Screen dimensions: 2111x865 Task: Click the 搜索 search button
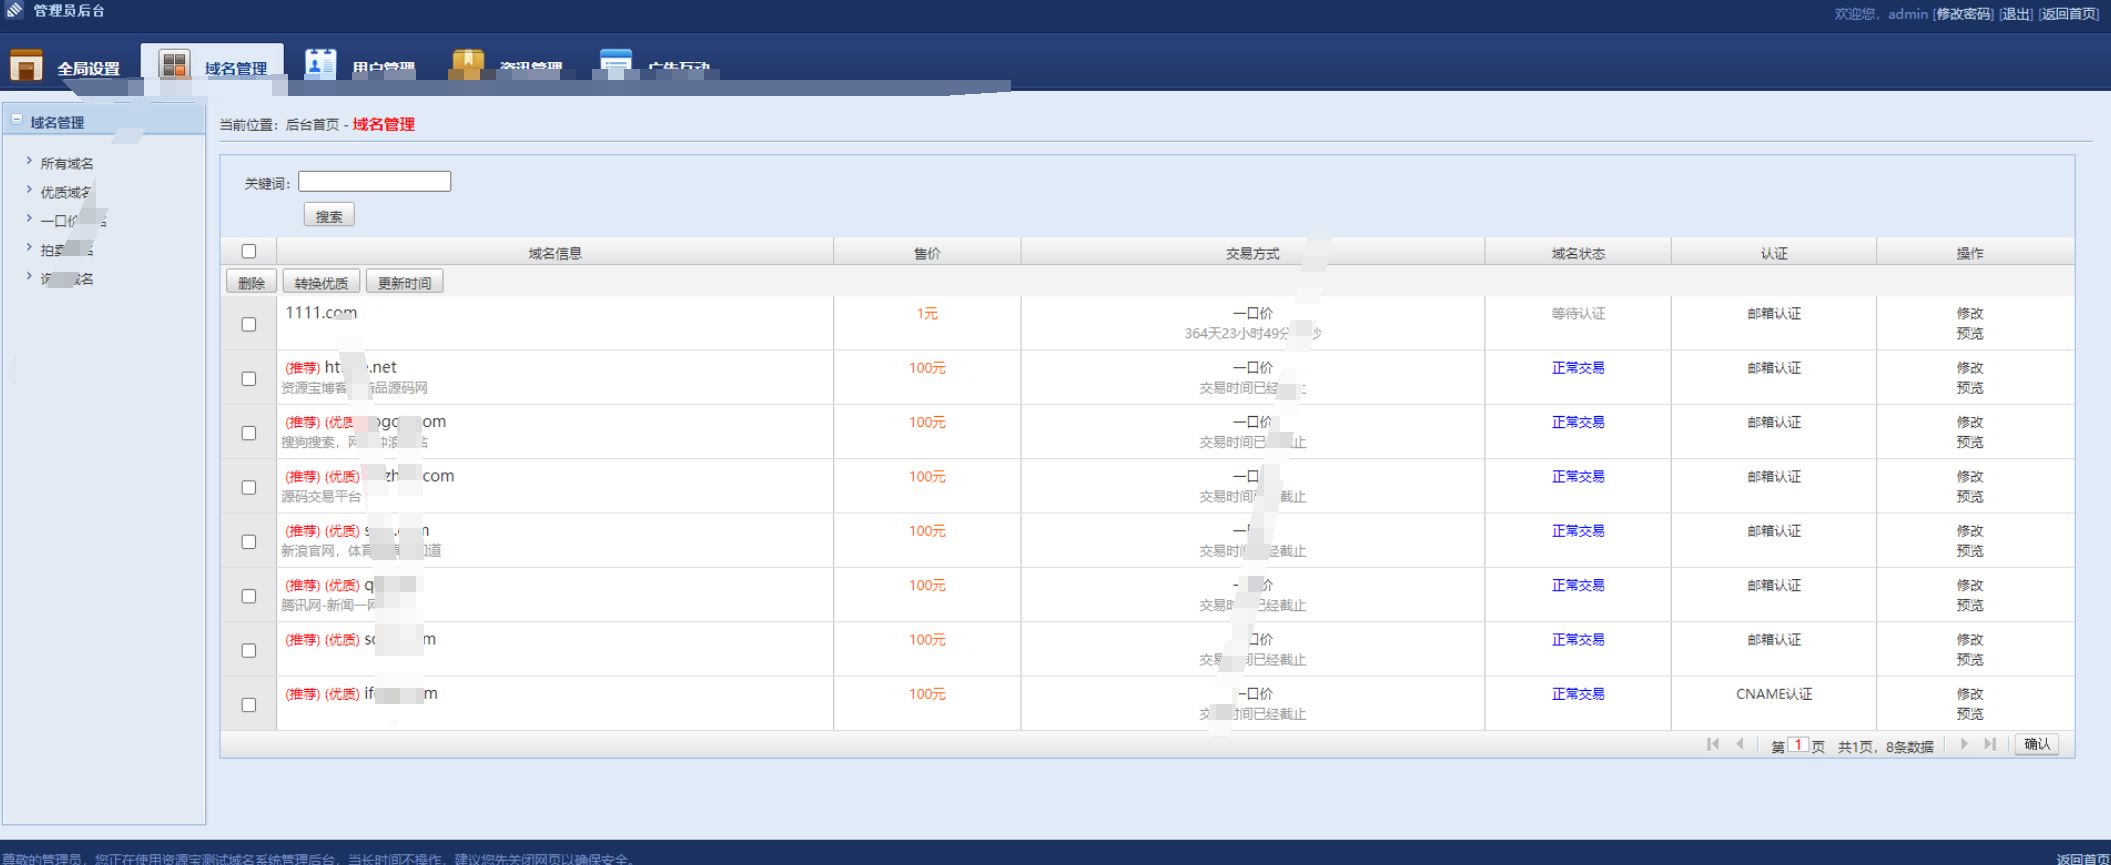[329, 216]
